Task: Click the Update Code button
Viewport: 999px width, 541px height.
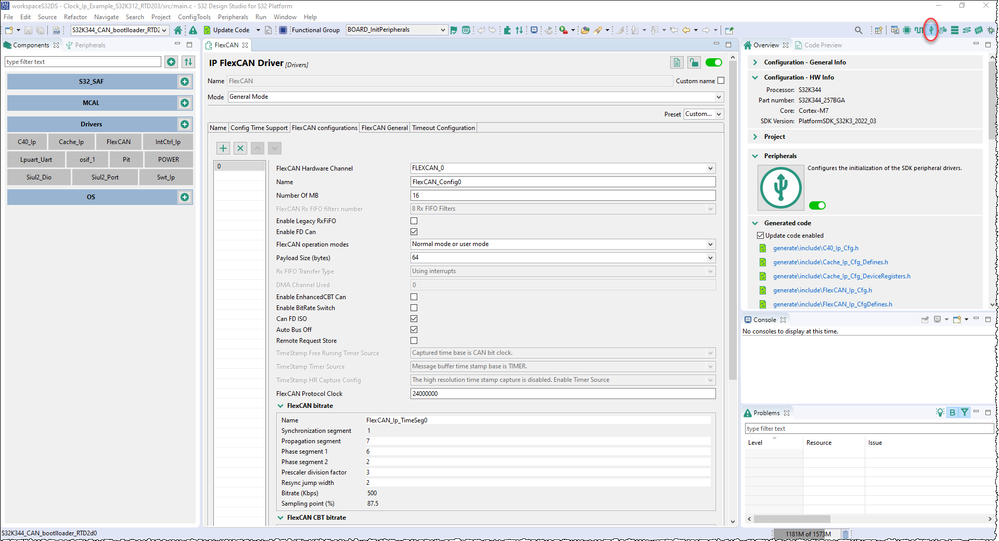Action: (x=226, y=30)
